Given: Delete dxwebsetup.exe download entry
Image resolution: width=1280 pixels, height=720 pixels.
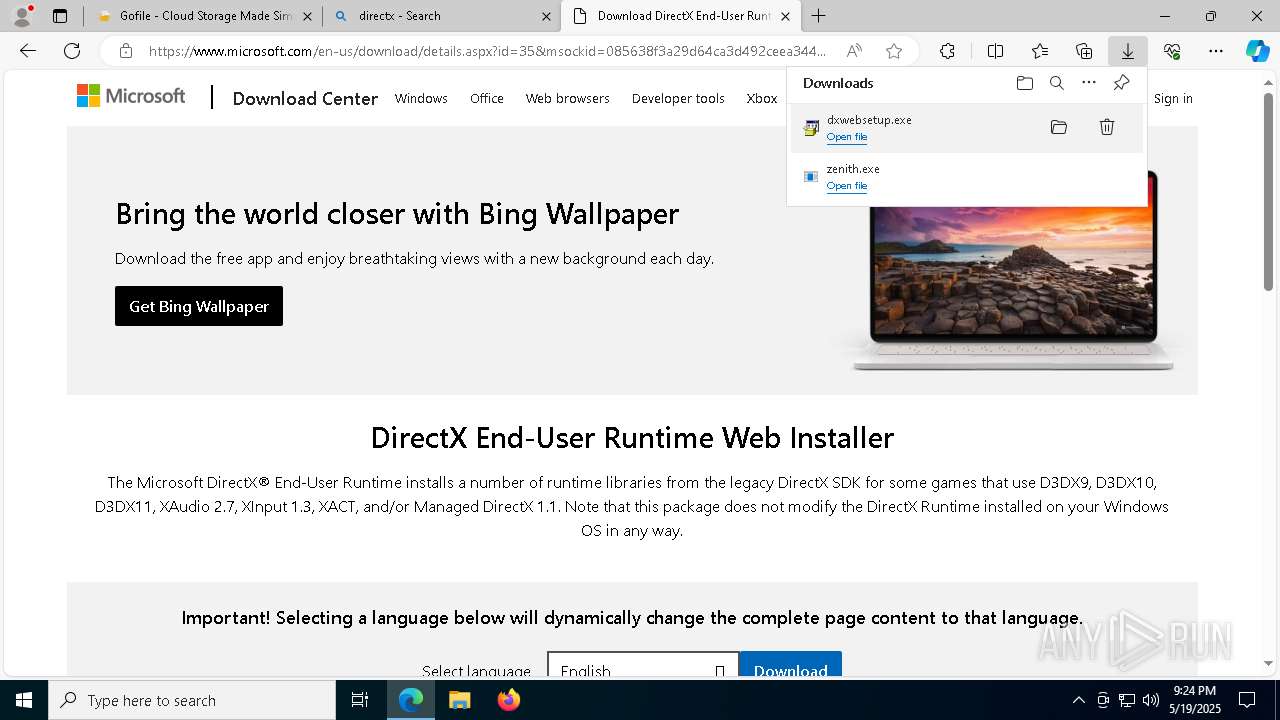Looking at the screenshot, I should (1107, 127).
